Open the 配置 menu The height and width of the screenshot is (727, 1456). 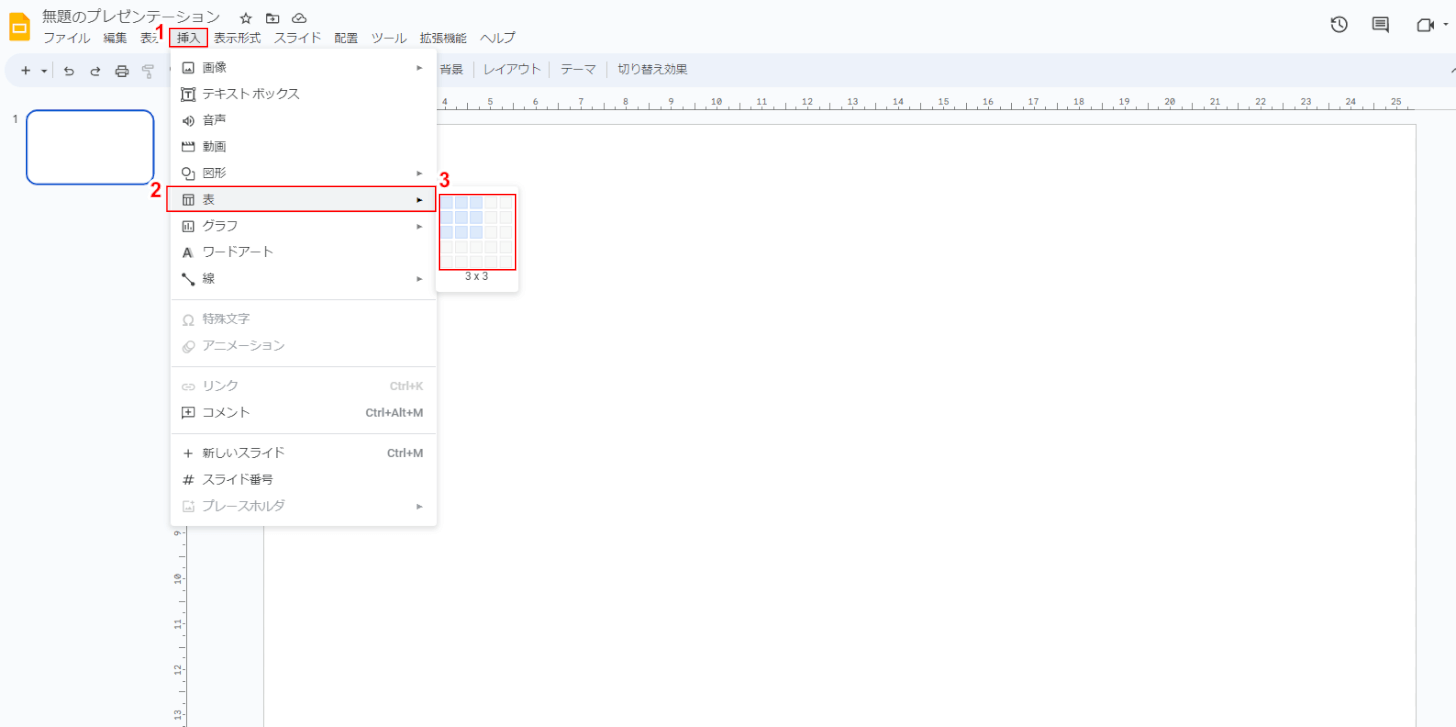346,38
